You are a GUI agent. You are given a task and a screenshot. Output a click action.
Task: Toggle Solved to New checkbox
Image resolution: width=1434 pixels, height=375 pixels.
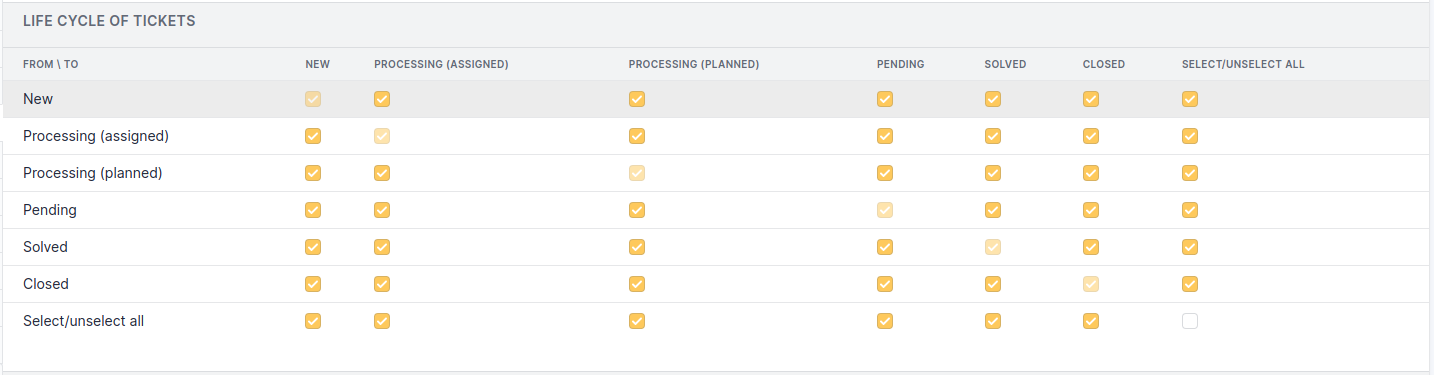point(313,247)
